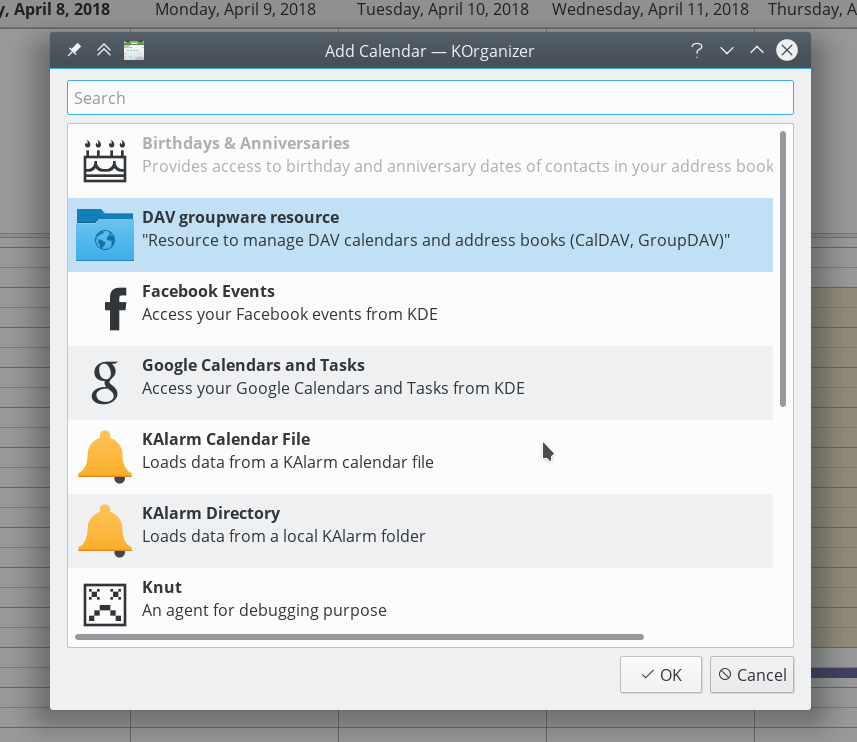Click the KOrganizer calendar icon in the titlebar
This screenshot has width=857, height=742.
tap(134, 49)
